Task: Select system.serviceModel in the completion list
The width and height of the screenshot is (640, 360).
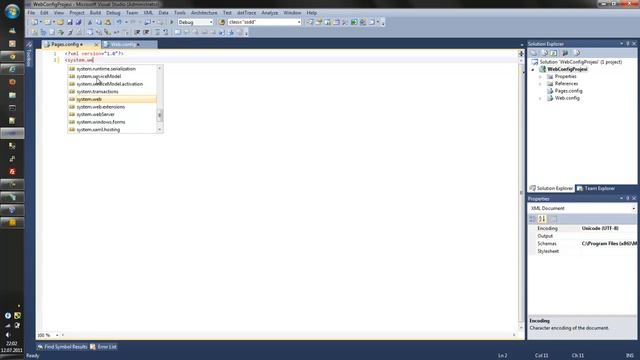Action: pos(112,76)
